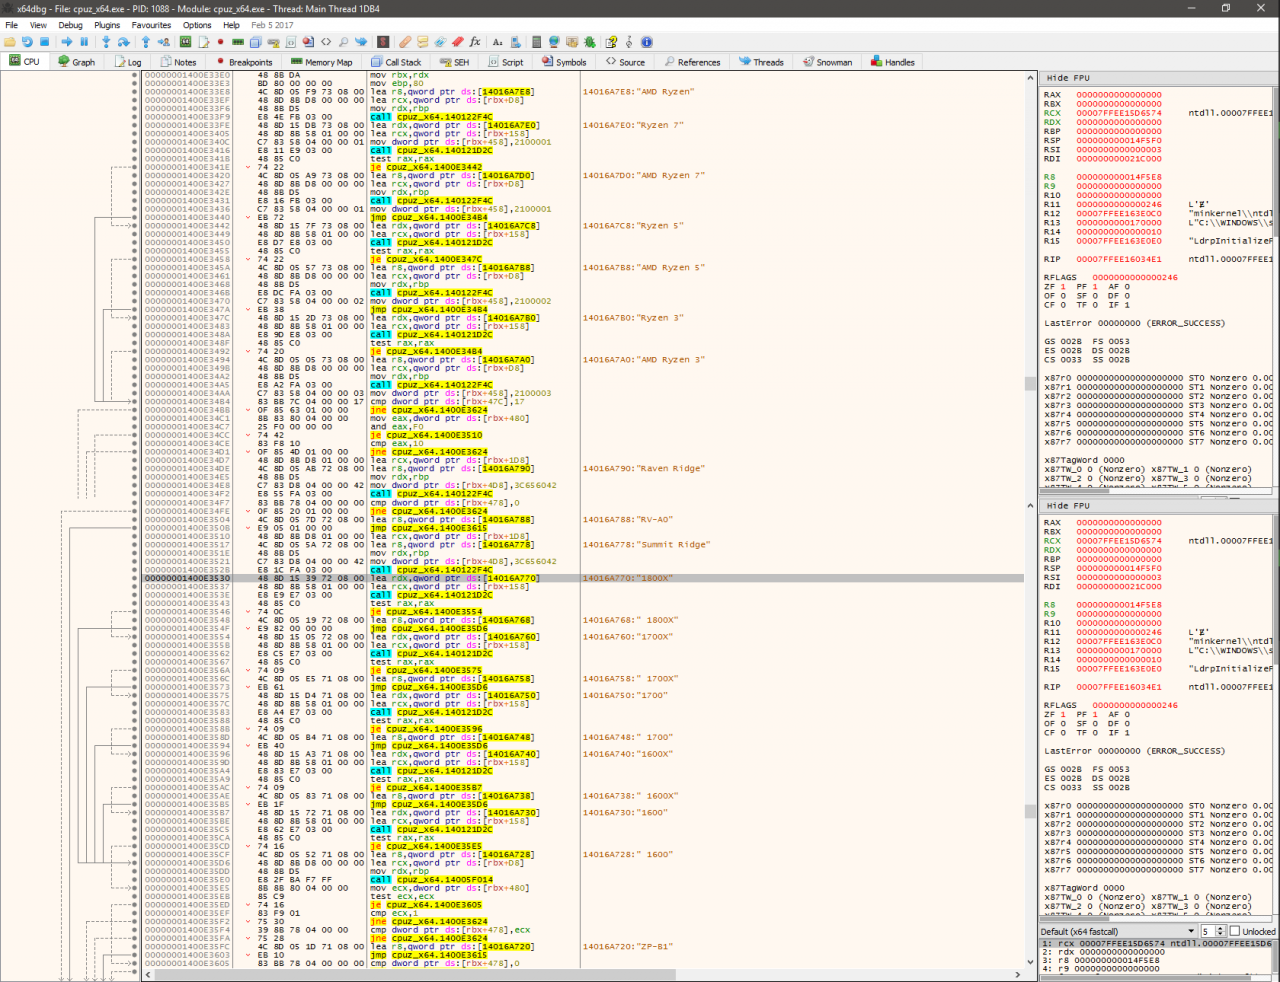Switch to the Script tab

tap(506, 62)
